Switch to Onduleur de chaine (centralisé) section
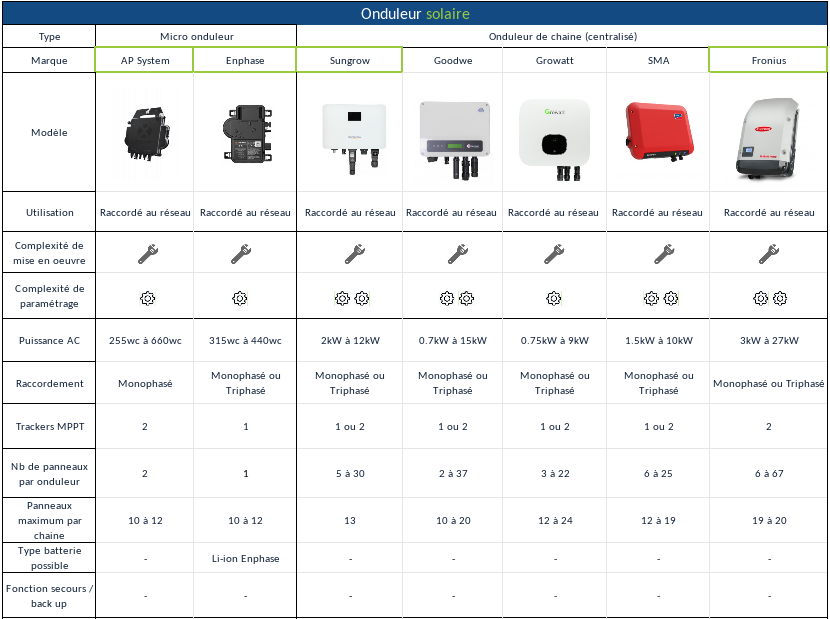830x619 pixels. pyautogui.click(x=563, y=35)
